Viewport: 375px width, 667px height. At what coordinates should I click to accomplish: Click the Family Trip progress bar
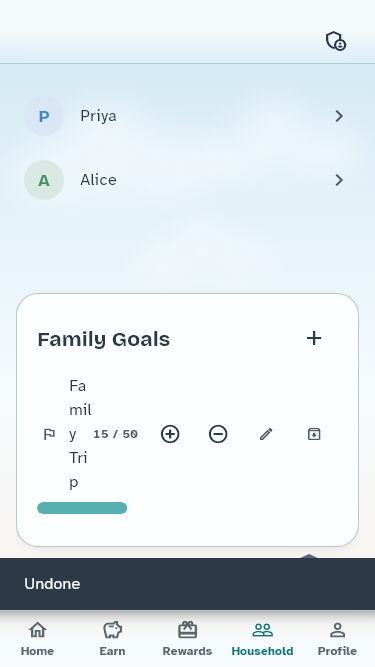tap(82, 508)
